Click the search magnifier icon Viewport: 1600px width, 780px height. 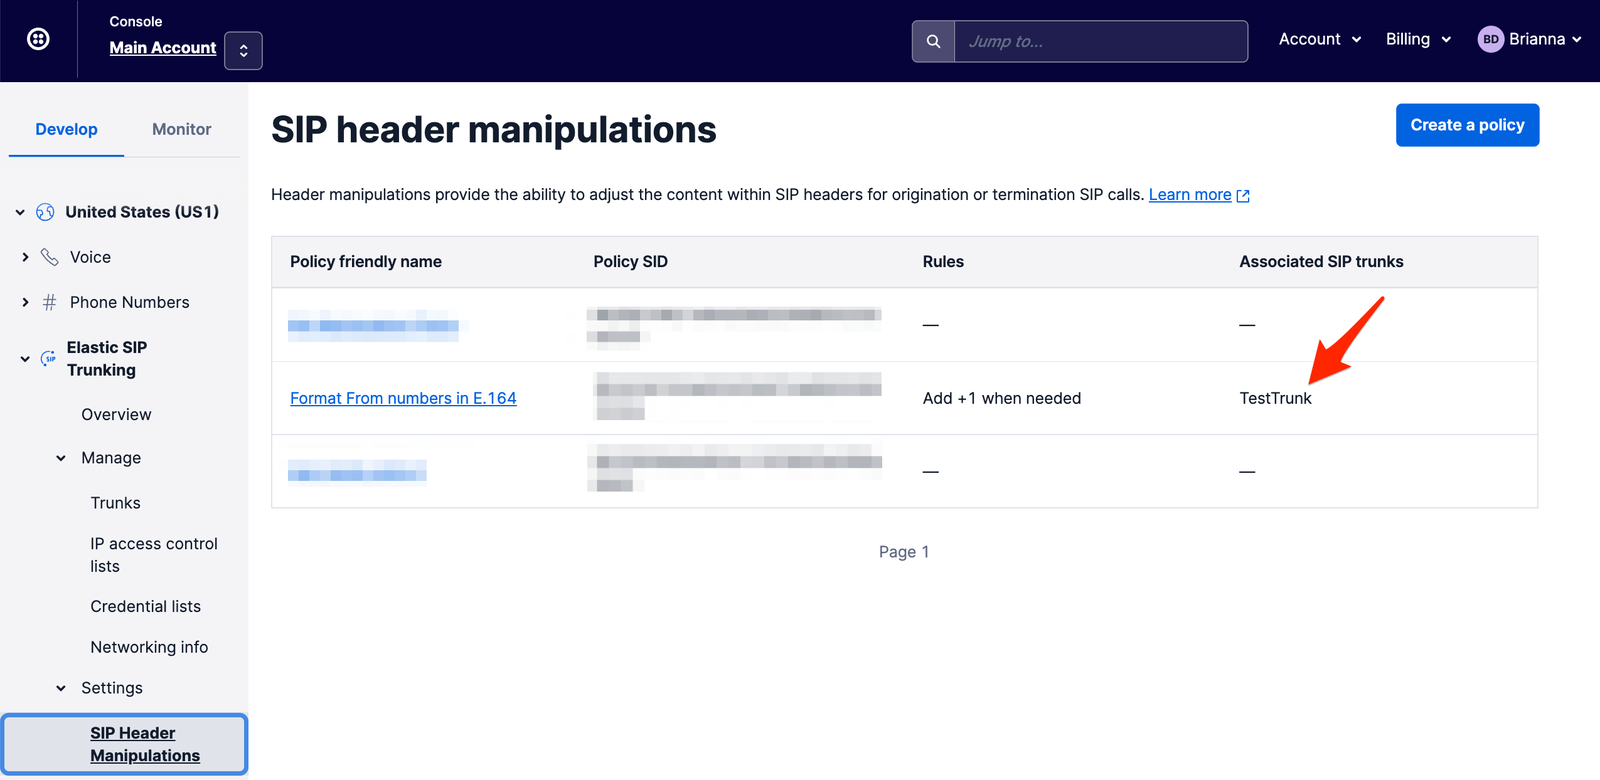tap(933, 41)
